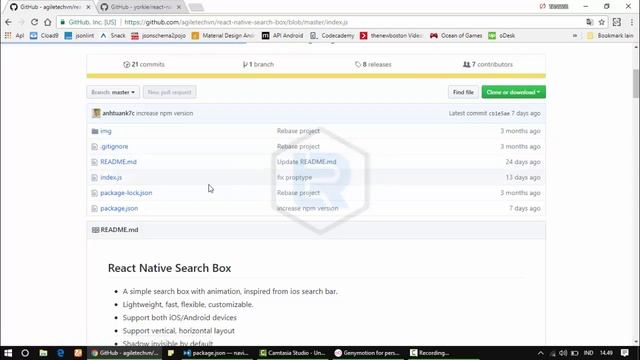View the 1 branch list
Image resolution: width=640 pixels, height=360 pixels.
pyautogui.click(x=258, y=64)
